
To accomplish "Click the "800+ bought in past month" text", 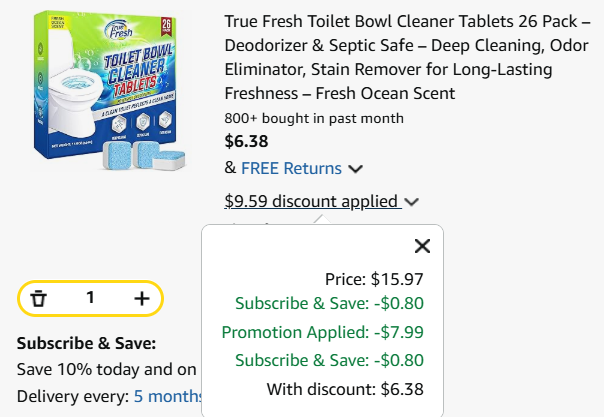I will click(314, 118).
